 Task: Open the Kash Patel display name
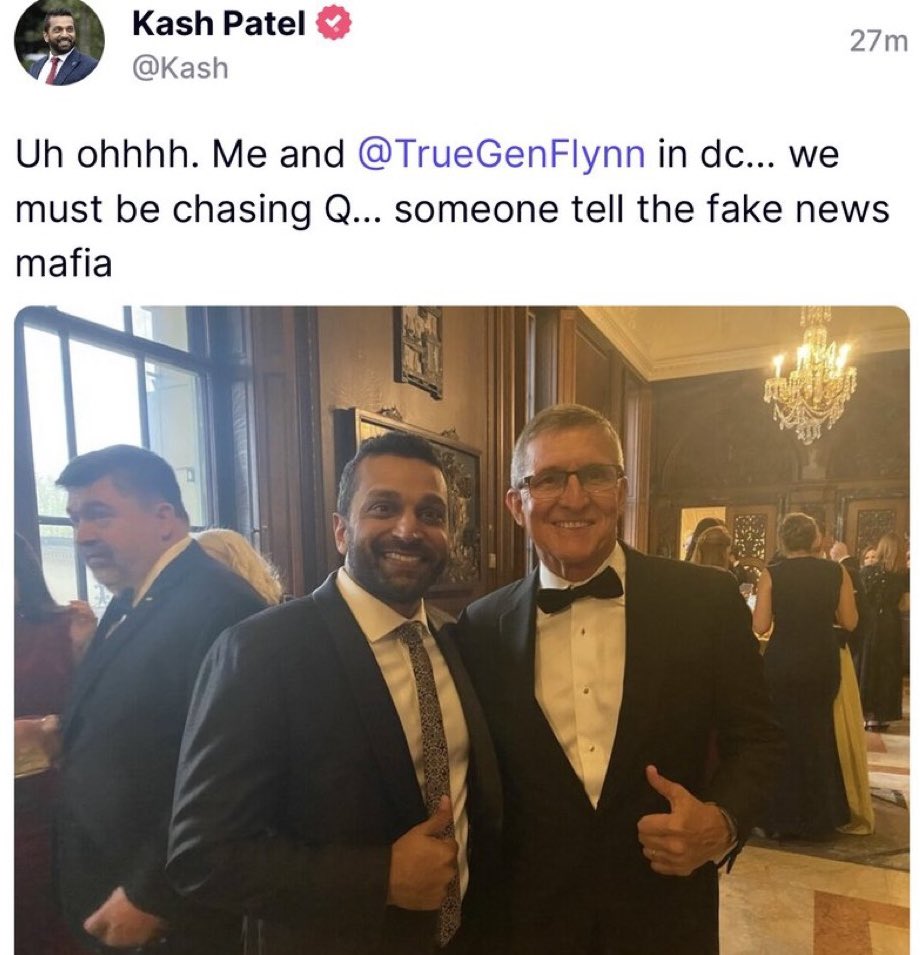(218, 24)
